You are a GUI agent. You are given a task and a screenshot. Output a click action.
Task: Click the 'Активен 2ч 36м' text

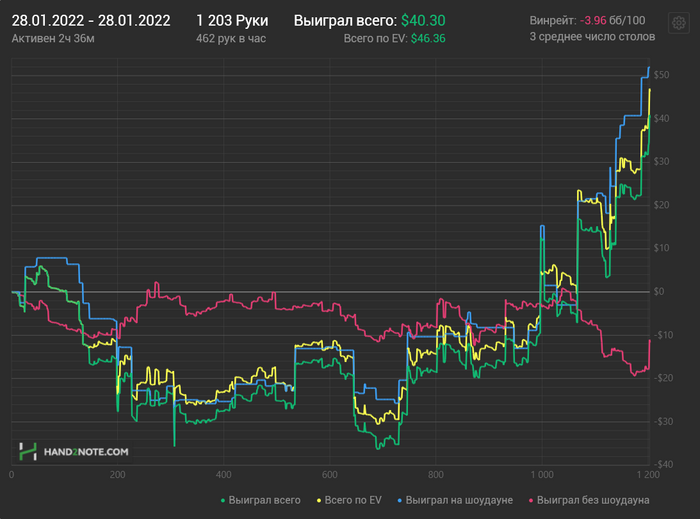tap(53, 39)
